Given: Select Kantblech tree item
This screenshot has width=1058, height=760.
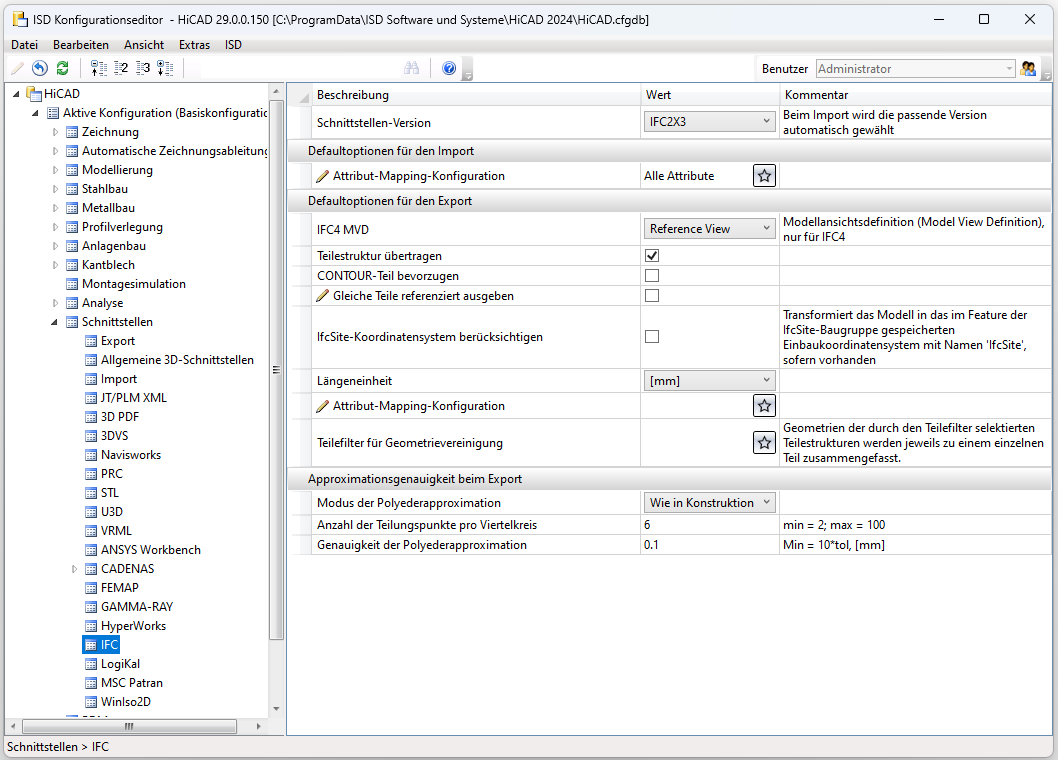Looking at the screenshot, I should point(108,265).
